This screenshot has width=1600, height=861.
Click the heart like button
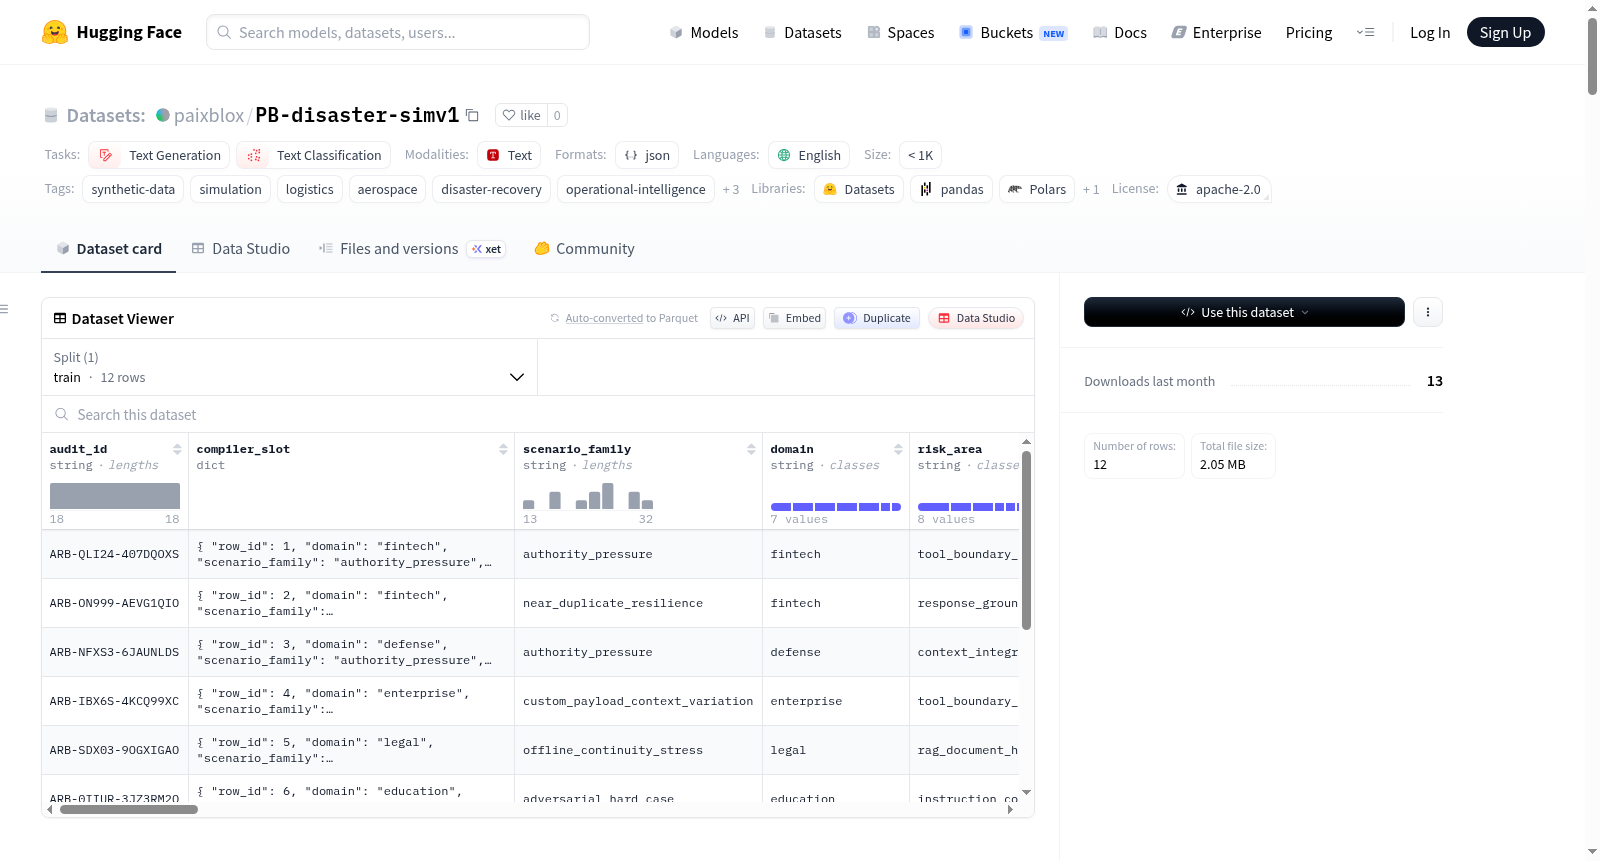tap(521, 115)
